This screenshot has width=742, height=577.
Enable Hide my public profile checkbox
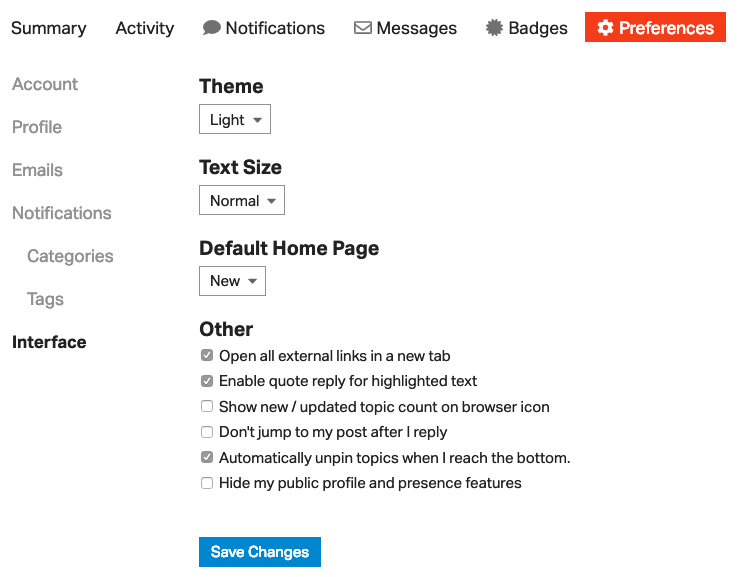click(207, 483)
